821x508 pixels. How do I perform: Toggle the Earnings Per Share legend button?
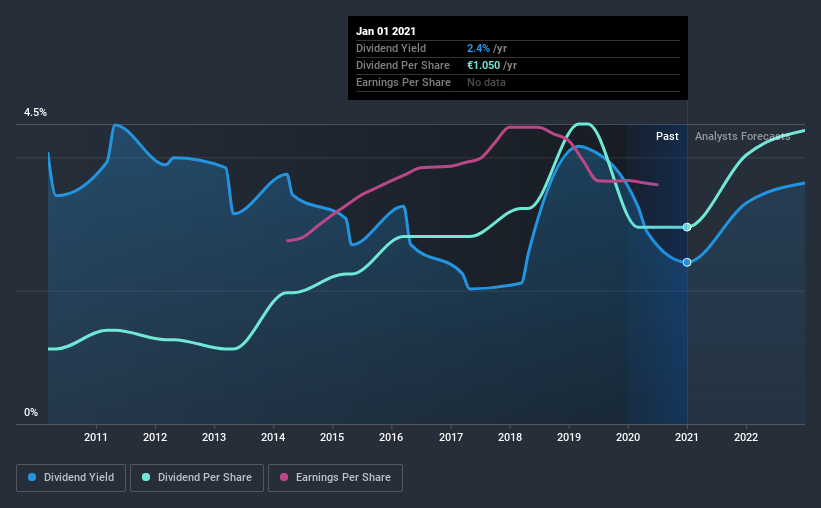point(335,478)
